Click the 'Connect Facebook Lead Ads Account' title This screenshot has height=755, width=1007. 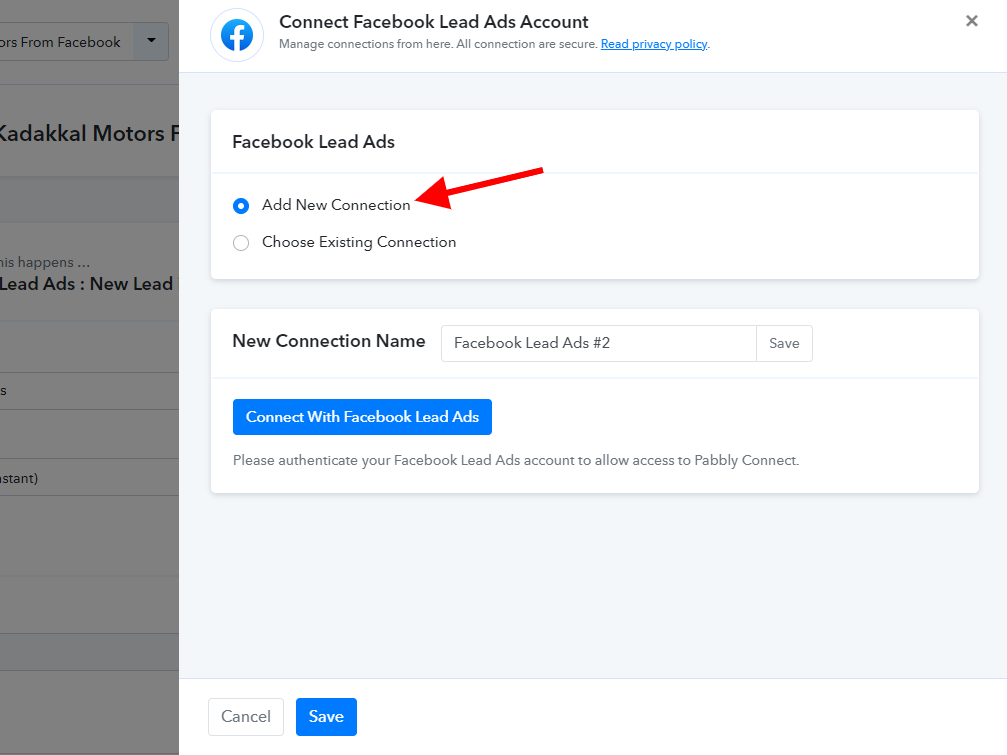click(x=433, y=22)
